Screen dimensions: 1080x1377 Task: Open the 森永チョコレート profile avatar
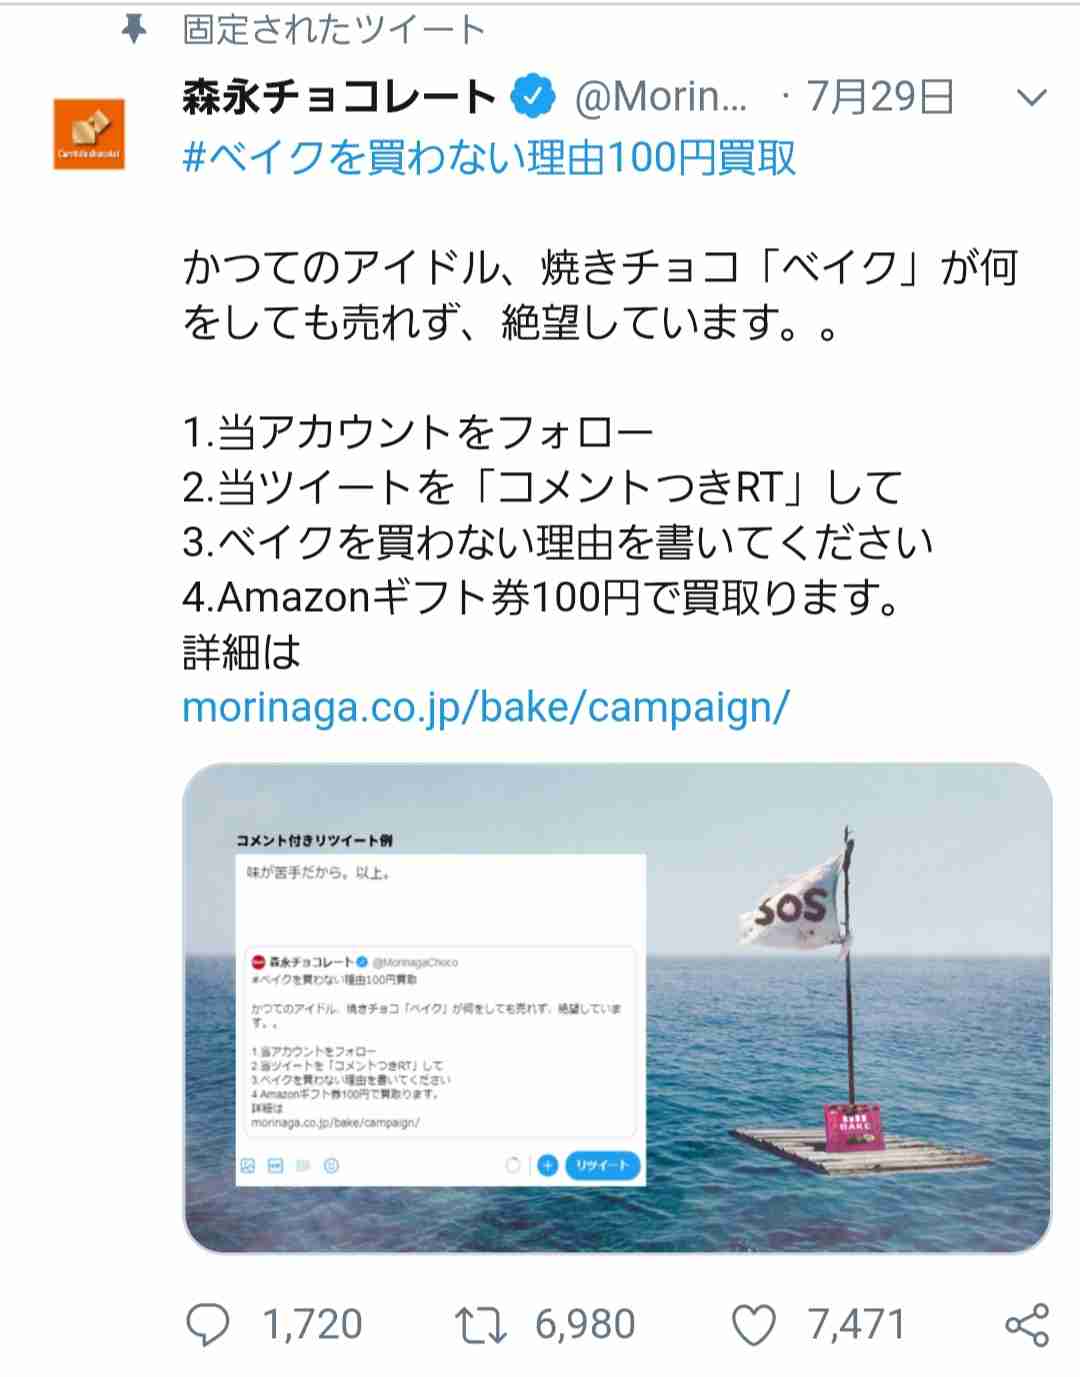pyautogui.click(x=89, y=133)
